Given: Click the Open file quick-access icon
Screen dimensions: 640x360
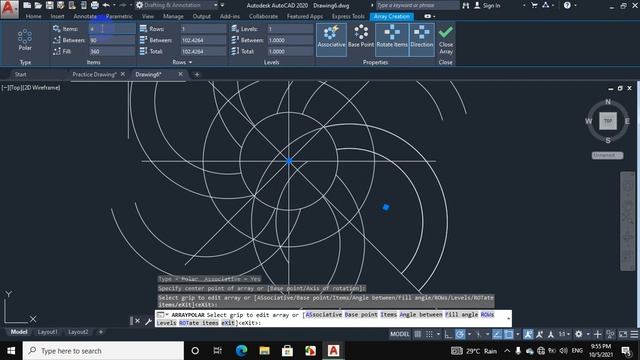Looking at the screenshot, I should click(x=38, y=5).
